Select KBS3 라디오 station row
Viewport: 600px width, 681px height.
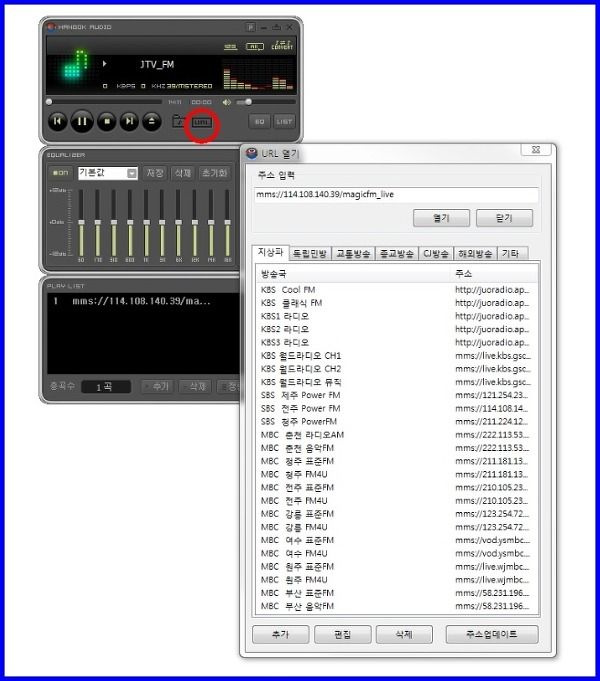(397, 342)
